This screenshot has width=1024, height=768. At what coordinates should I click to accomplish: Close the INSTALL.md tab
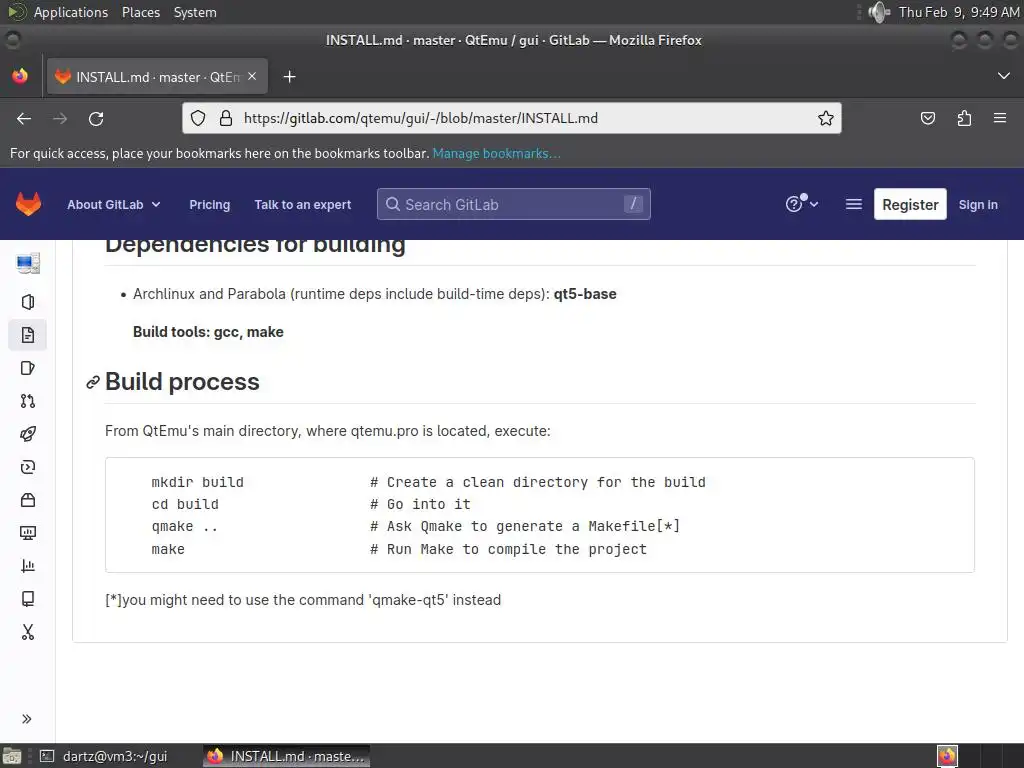tap(252, 76)
